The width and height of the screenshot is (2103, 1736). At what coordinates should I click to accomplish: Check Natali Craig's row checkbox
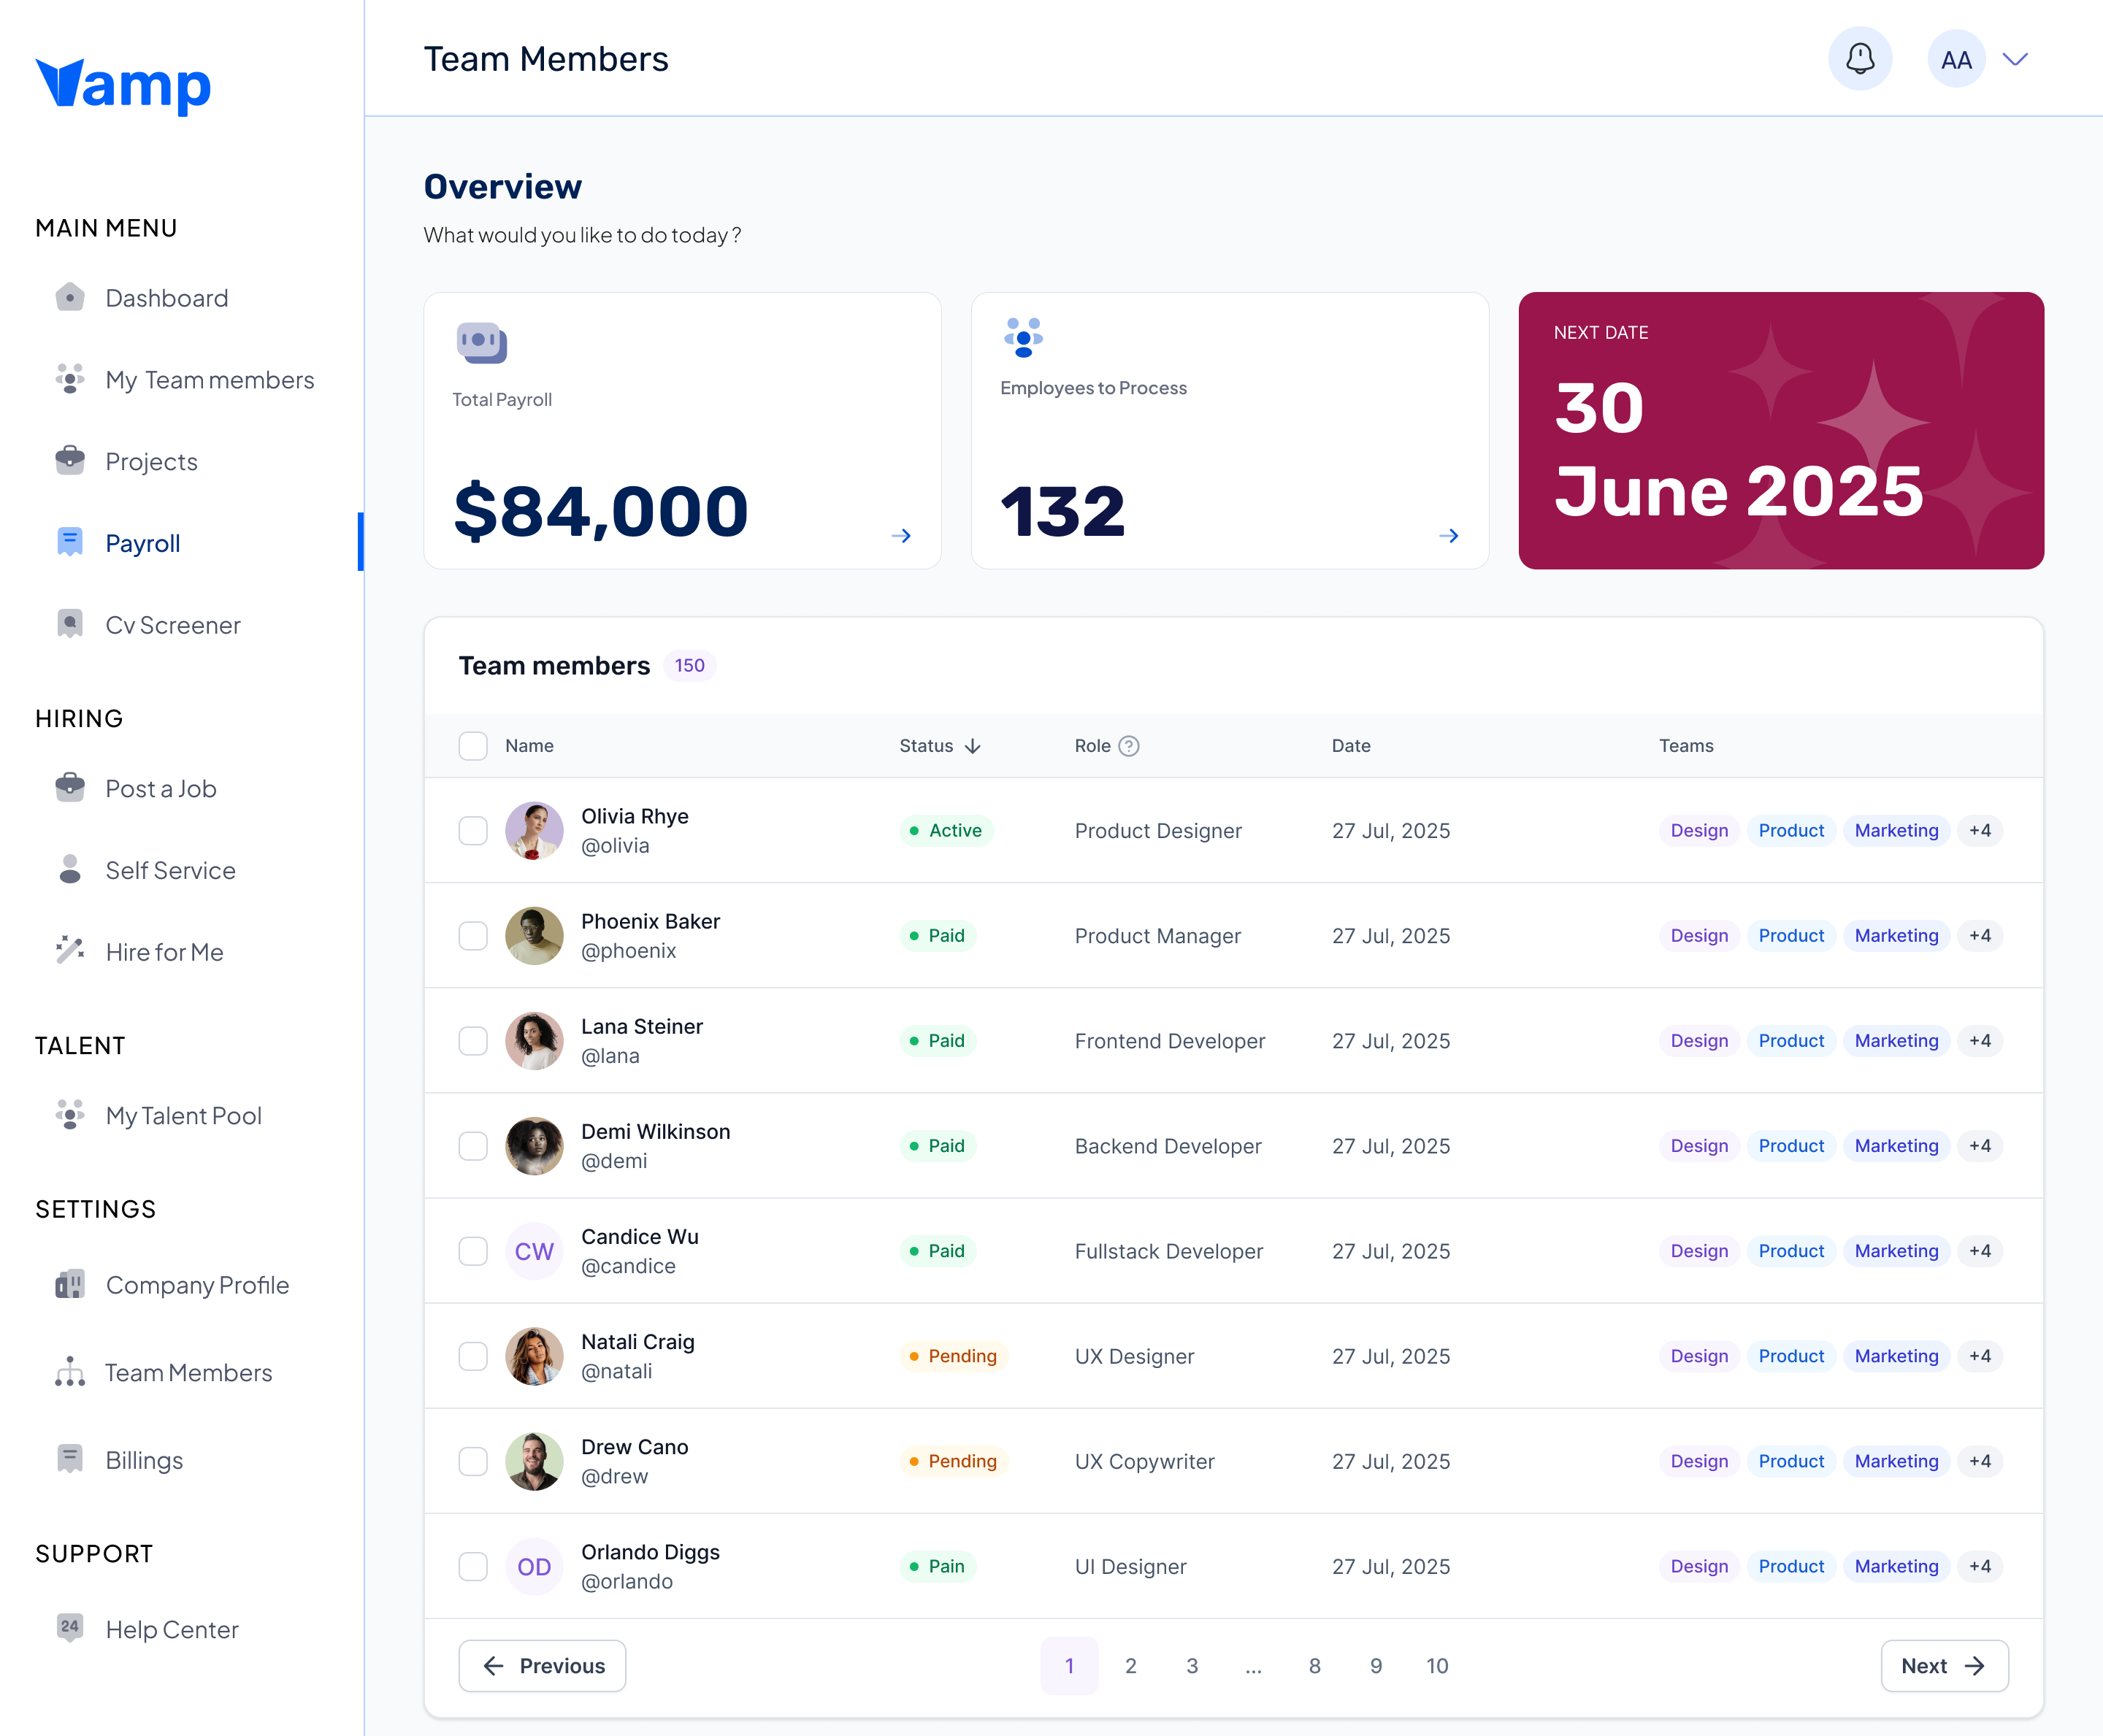click(473, 1355)
